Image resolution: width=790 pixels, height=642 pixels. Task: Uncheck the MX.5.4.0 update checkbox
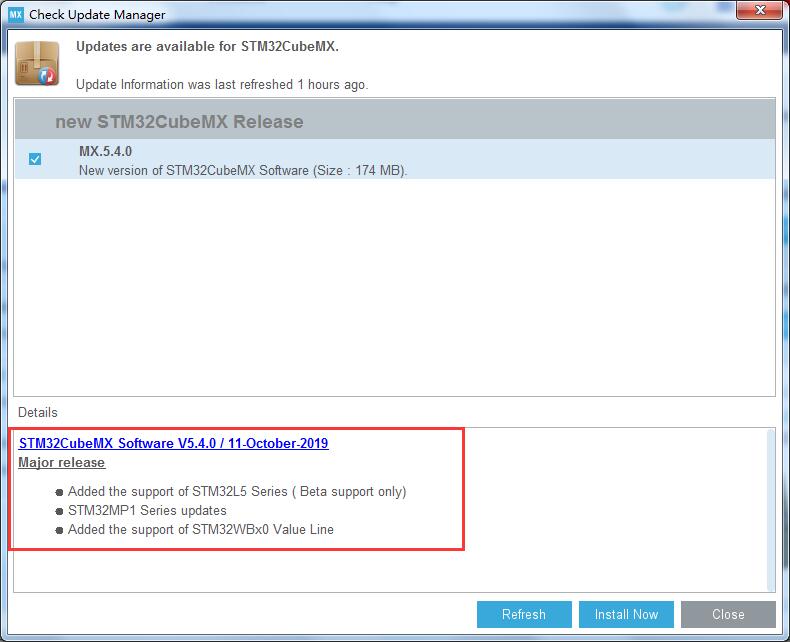tap(35, 159)
